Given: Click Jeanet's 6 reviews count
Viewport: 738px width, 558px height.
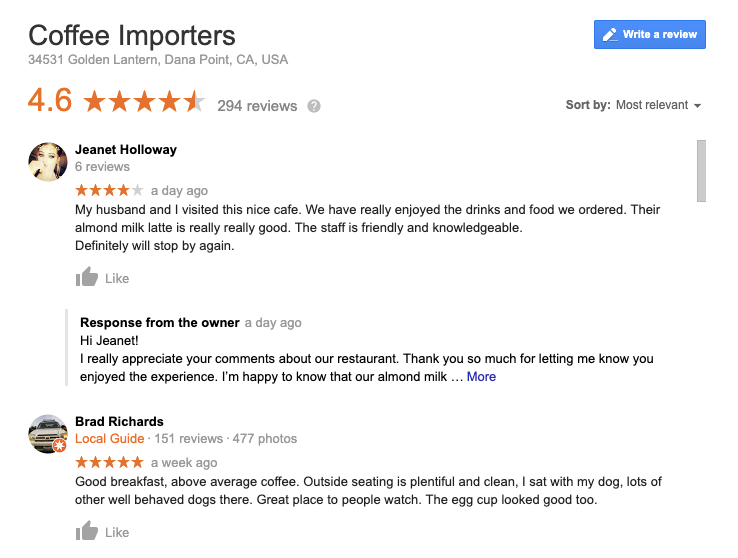Looking at the screenshot, I should pos(103,167).
